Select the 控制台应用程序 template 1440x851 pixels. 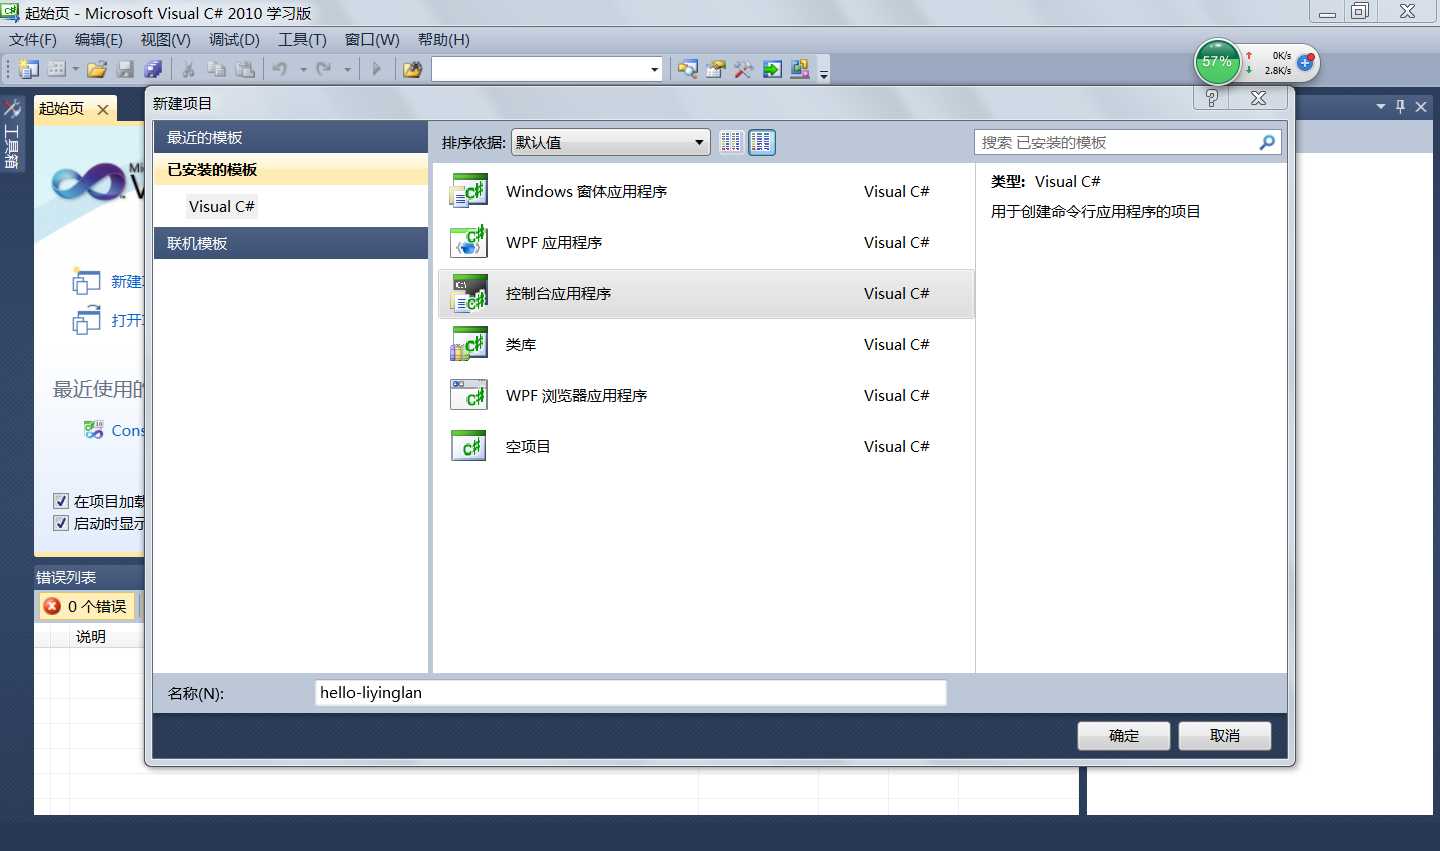[x=706, y=293]
